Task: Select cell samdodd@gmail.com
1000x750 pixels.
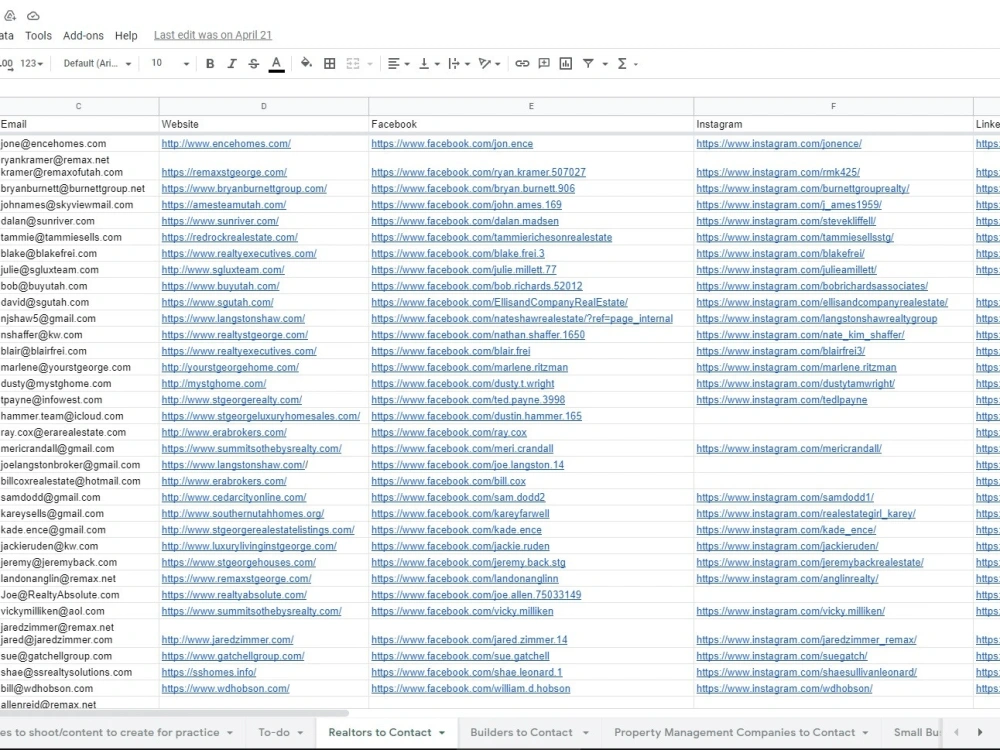Action: [79, 497]
